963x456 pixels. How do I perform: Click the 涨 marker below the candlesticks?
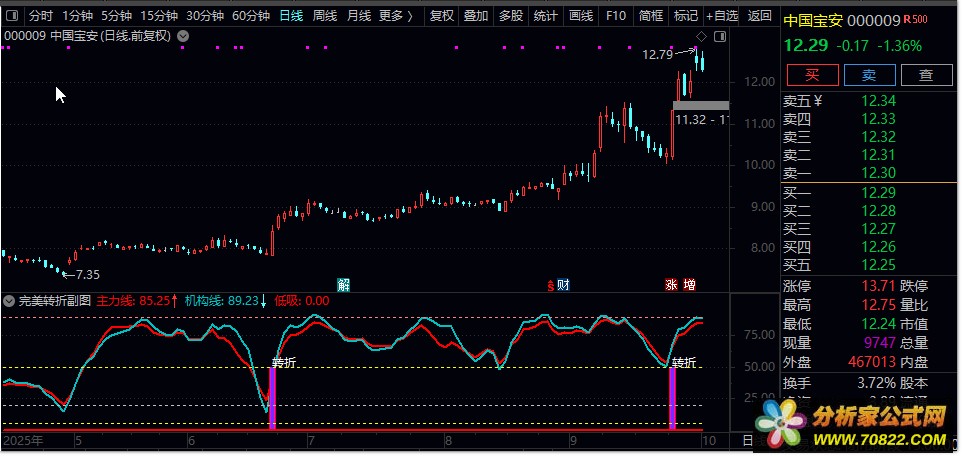click(x=672, y=285)
